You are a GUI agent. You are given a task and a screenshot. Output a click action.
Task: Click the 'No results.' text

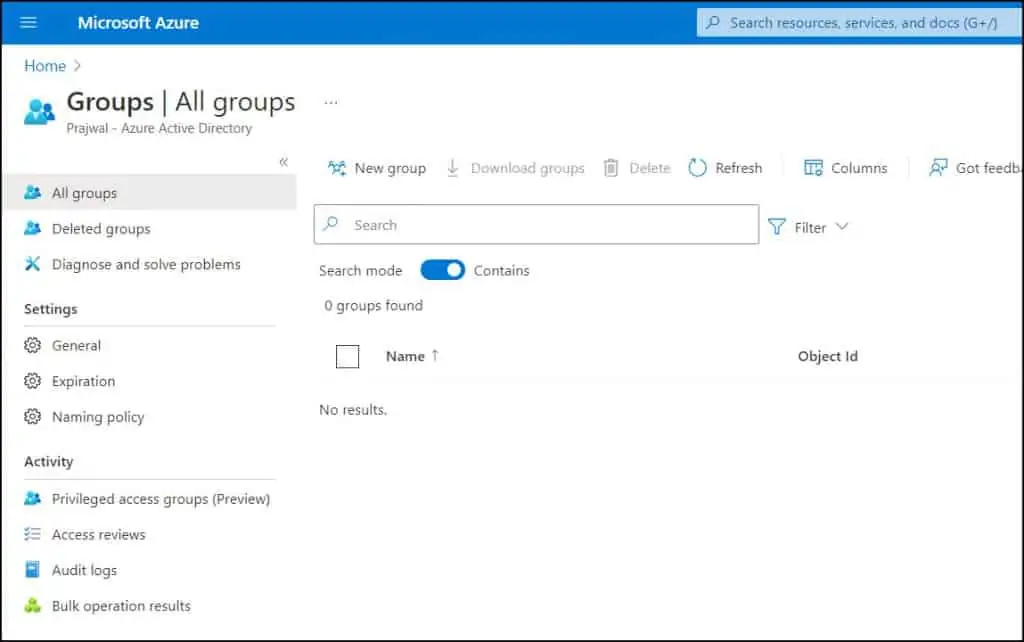click(353, 409)
